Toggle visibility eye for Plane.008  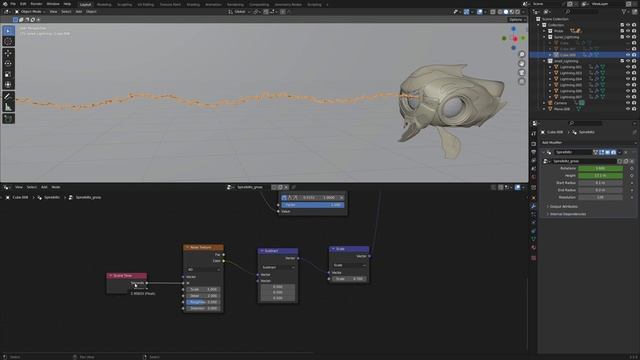tap(628, 109)
